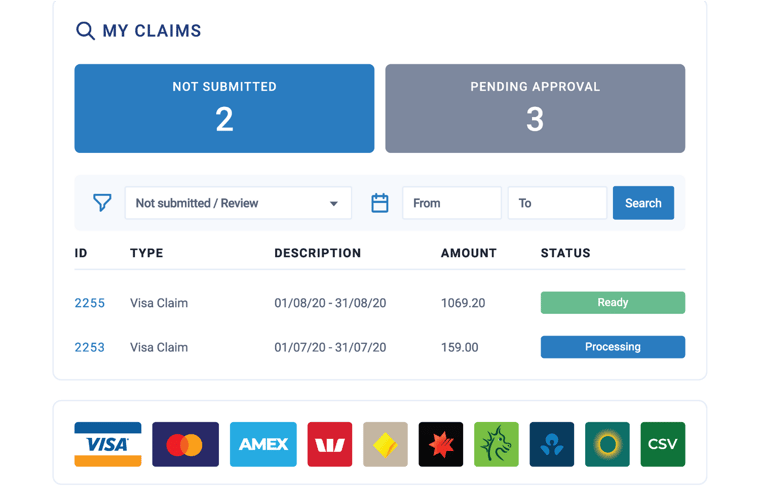Click the calendar icon by date fields
The height and width of the screenshot is (488, 760).
coord(380,203)
